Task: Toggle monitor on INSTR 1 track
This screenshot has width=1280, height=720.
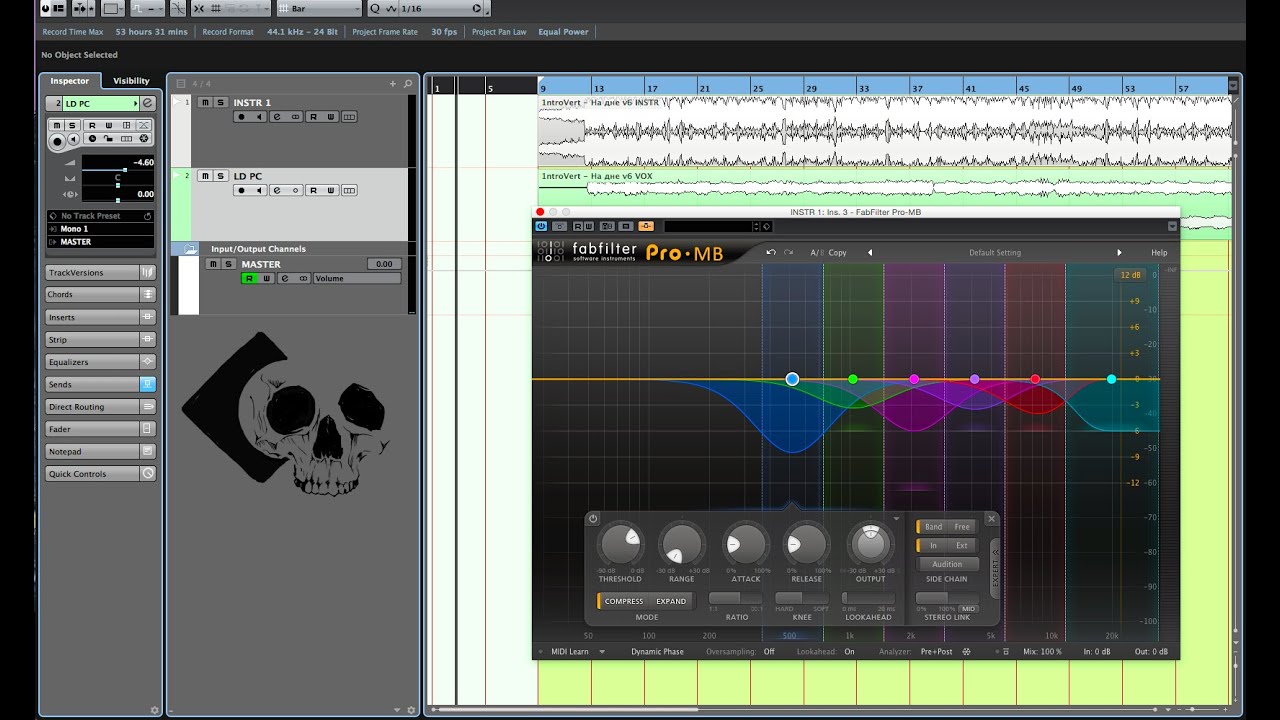Action: [259, 117]
